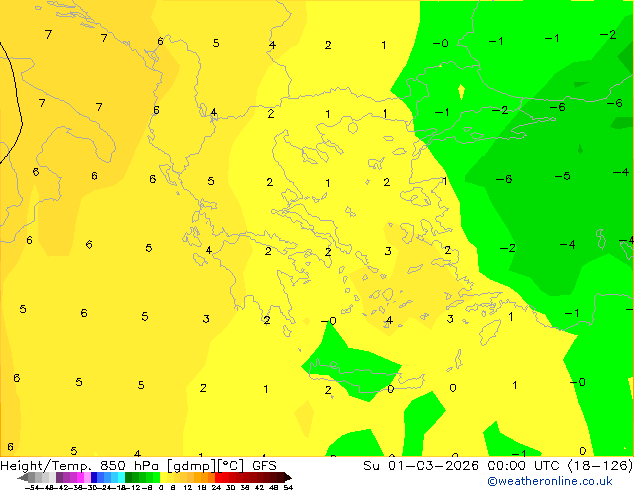Click the '-5' temperature value on map
The image size is (634, 490).
pyautogui.click(x=562, y=176)
